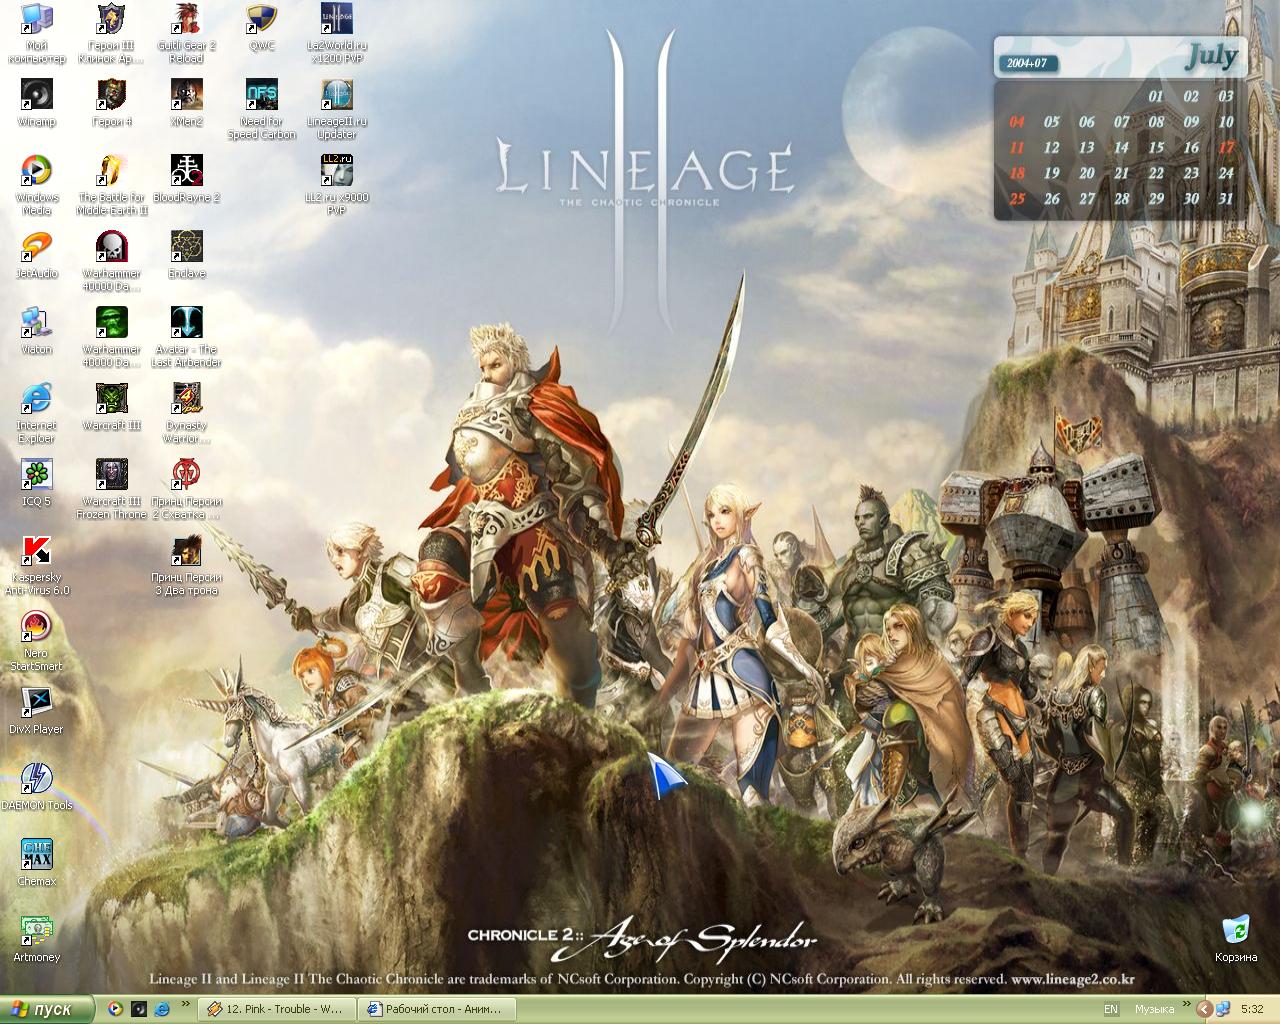Click the BloodRayne 2 desktop shortcut
The height and width of the screenshot is (1024, 1280).
click(186, 179)
